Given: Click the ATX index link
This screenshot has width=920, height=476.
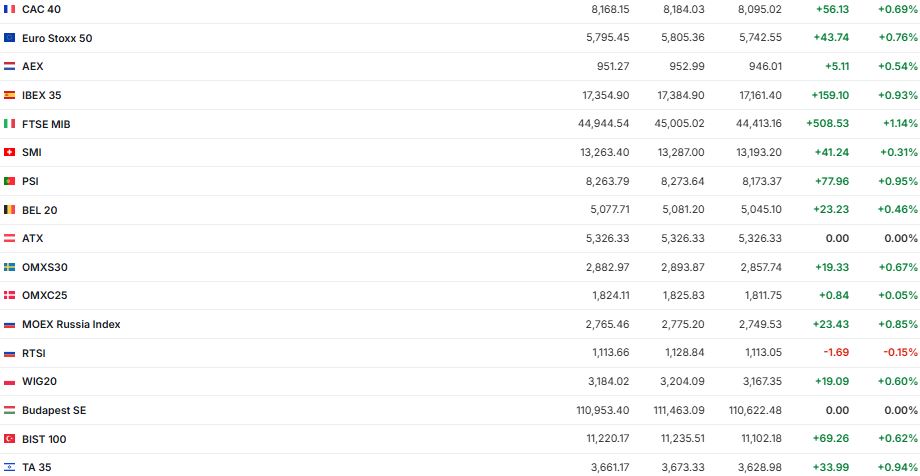Looking at the screenshot, I should pos(32,239).
